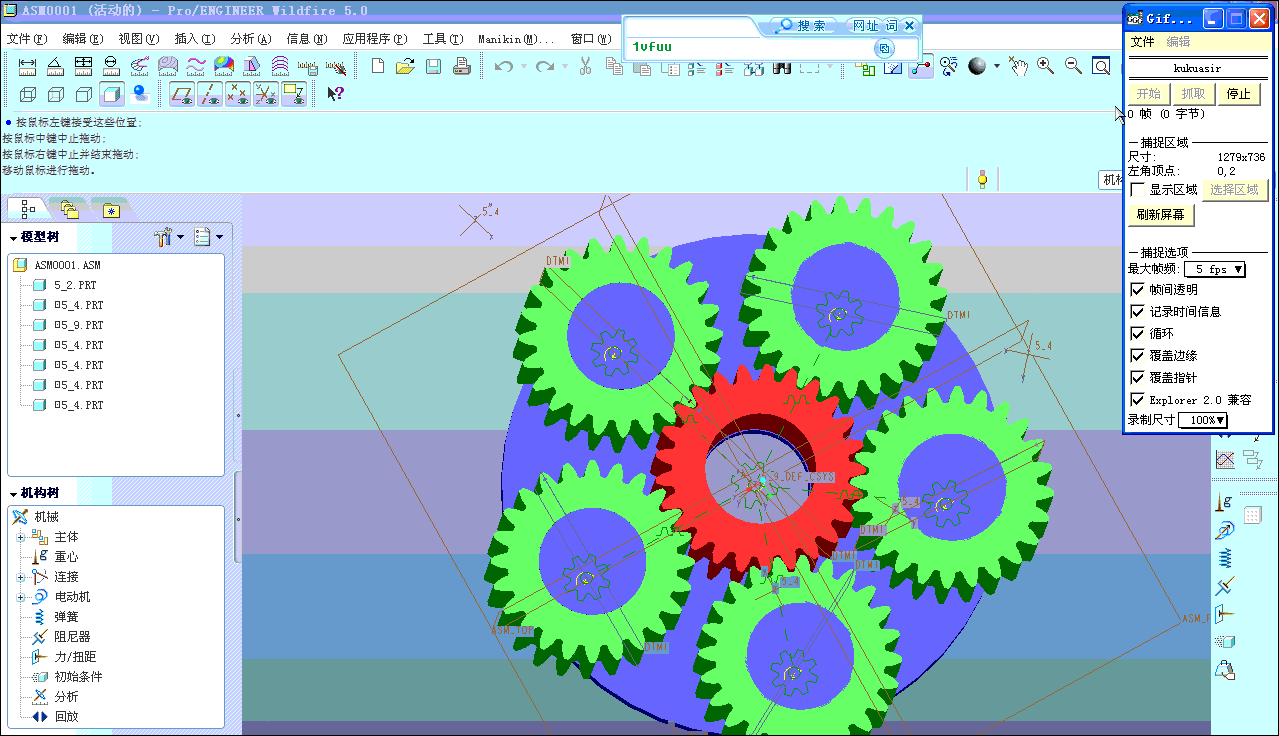Toggle datum planes display

click(x=181, y=94)
